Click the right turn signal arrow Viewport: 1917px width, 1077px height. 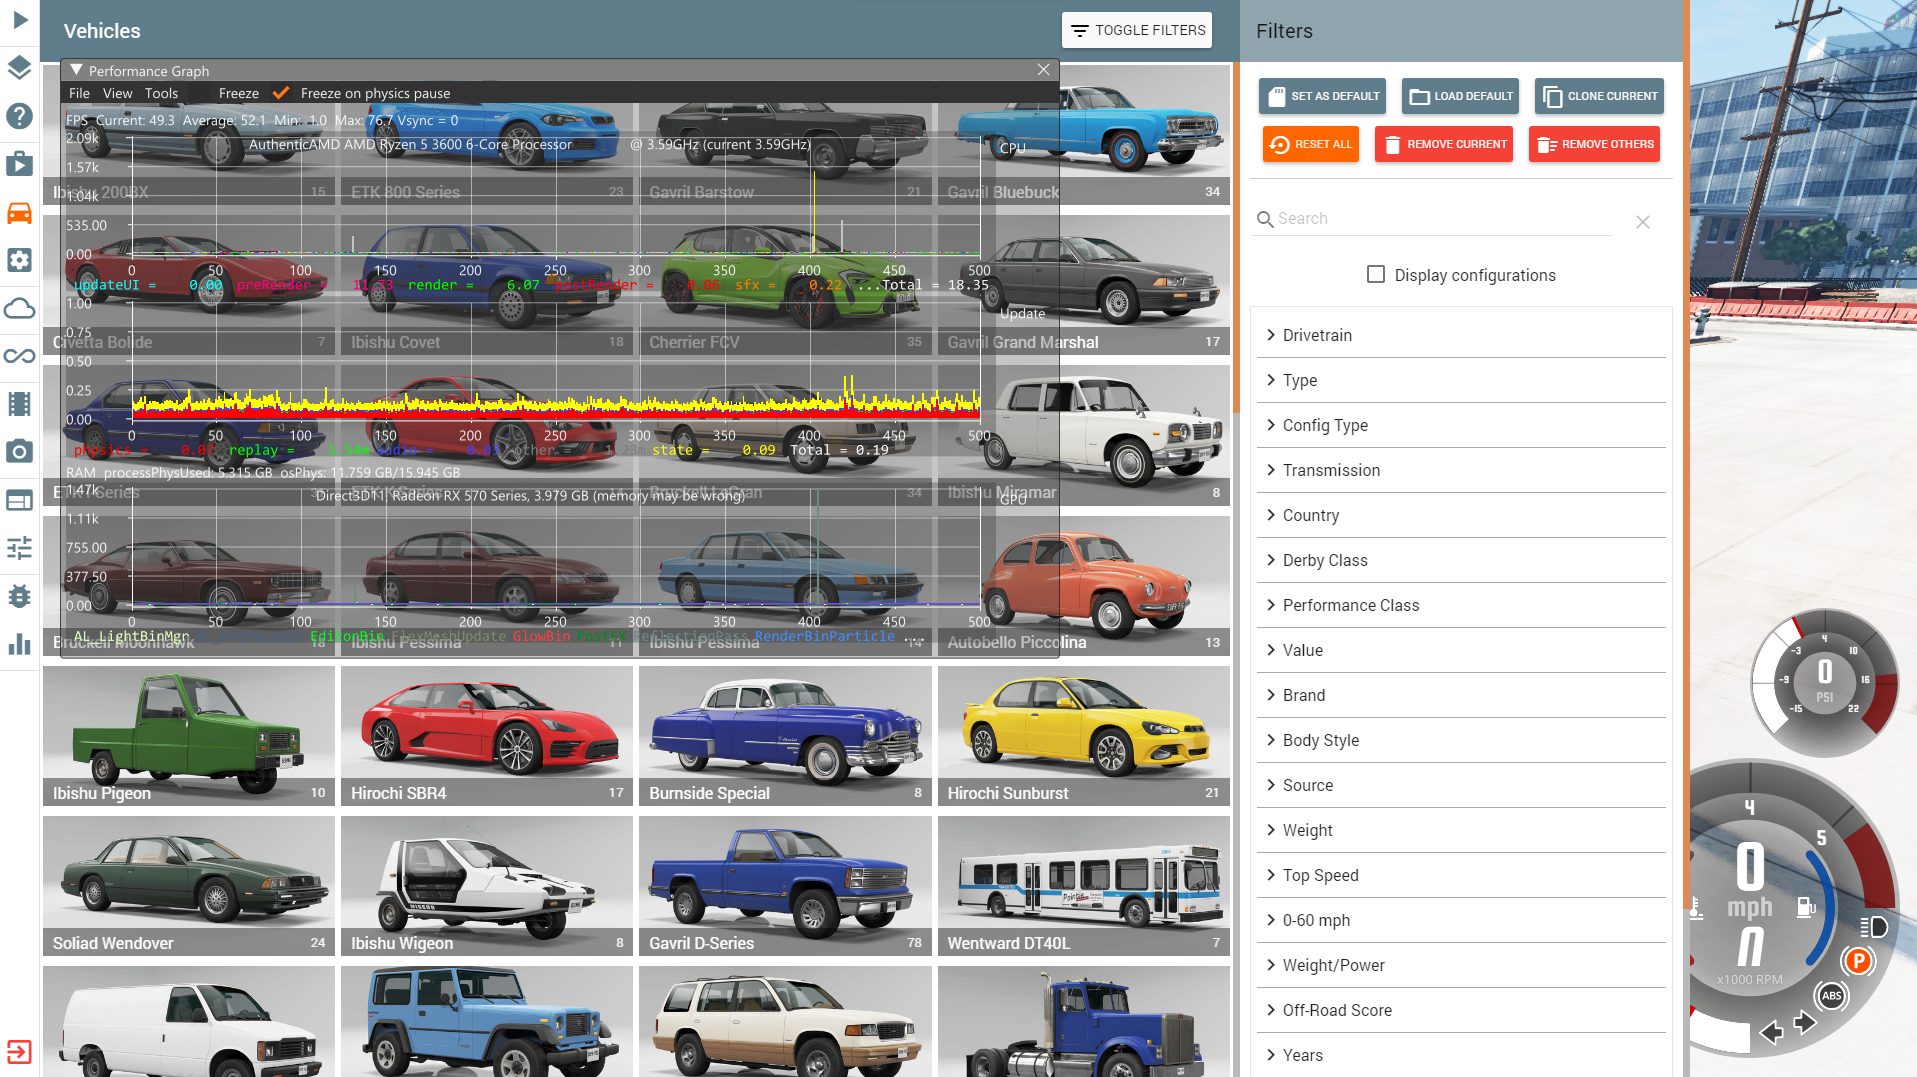pos(1805,1022)
